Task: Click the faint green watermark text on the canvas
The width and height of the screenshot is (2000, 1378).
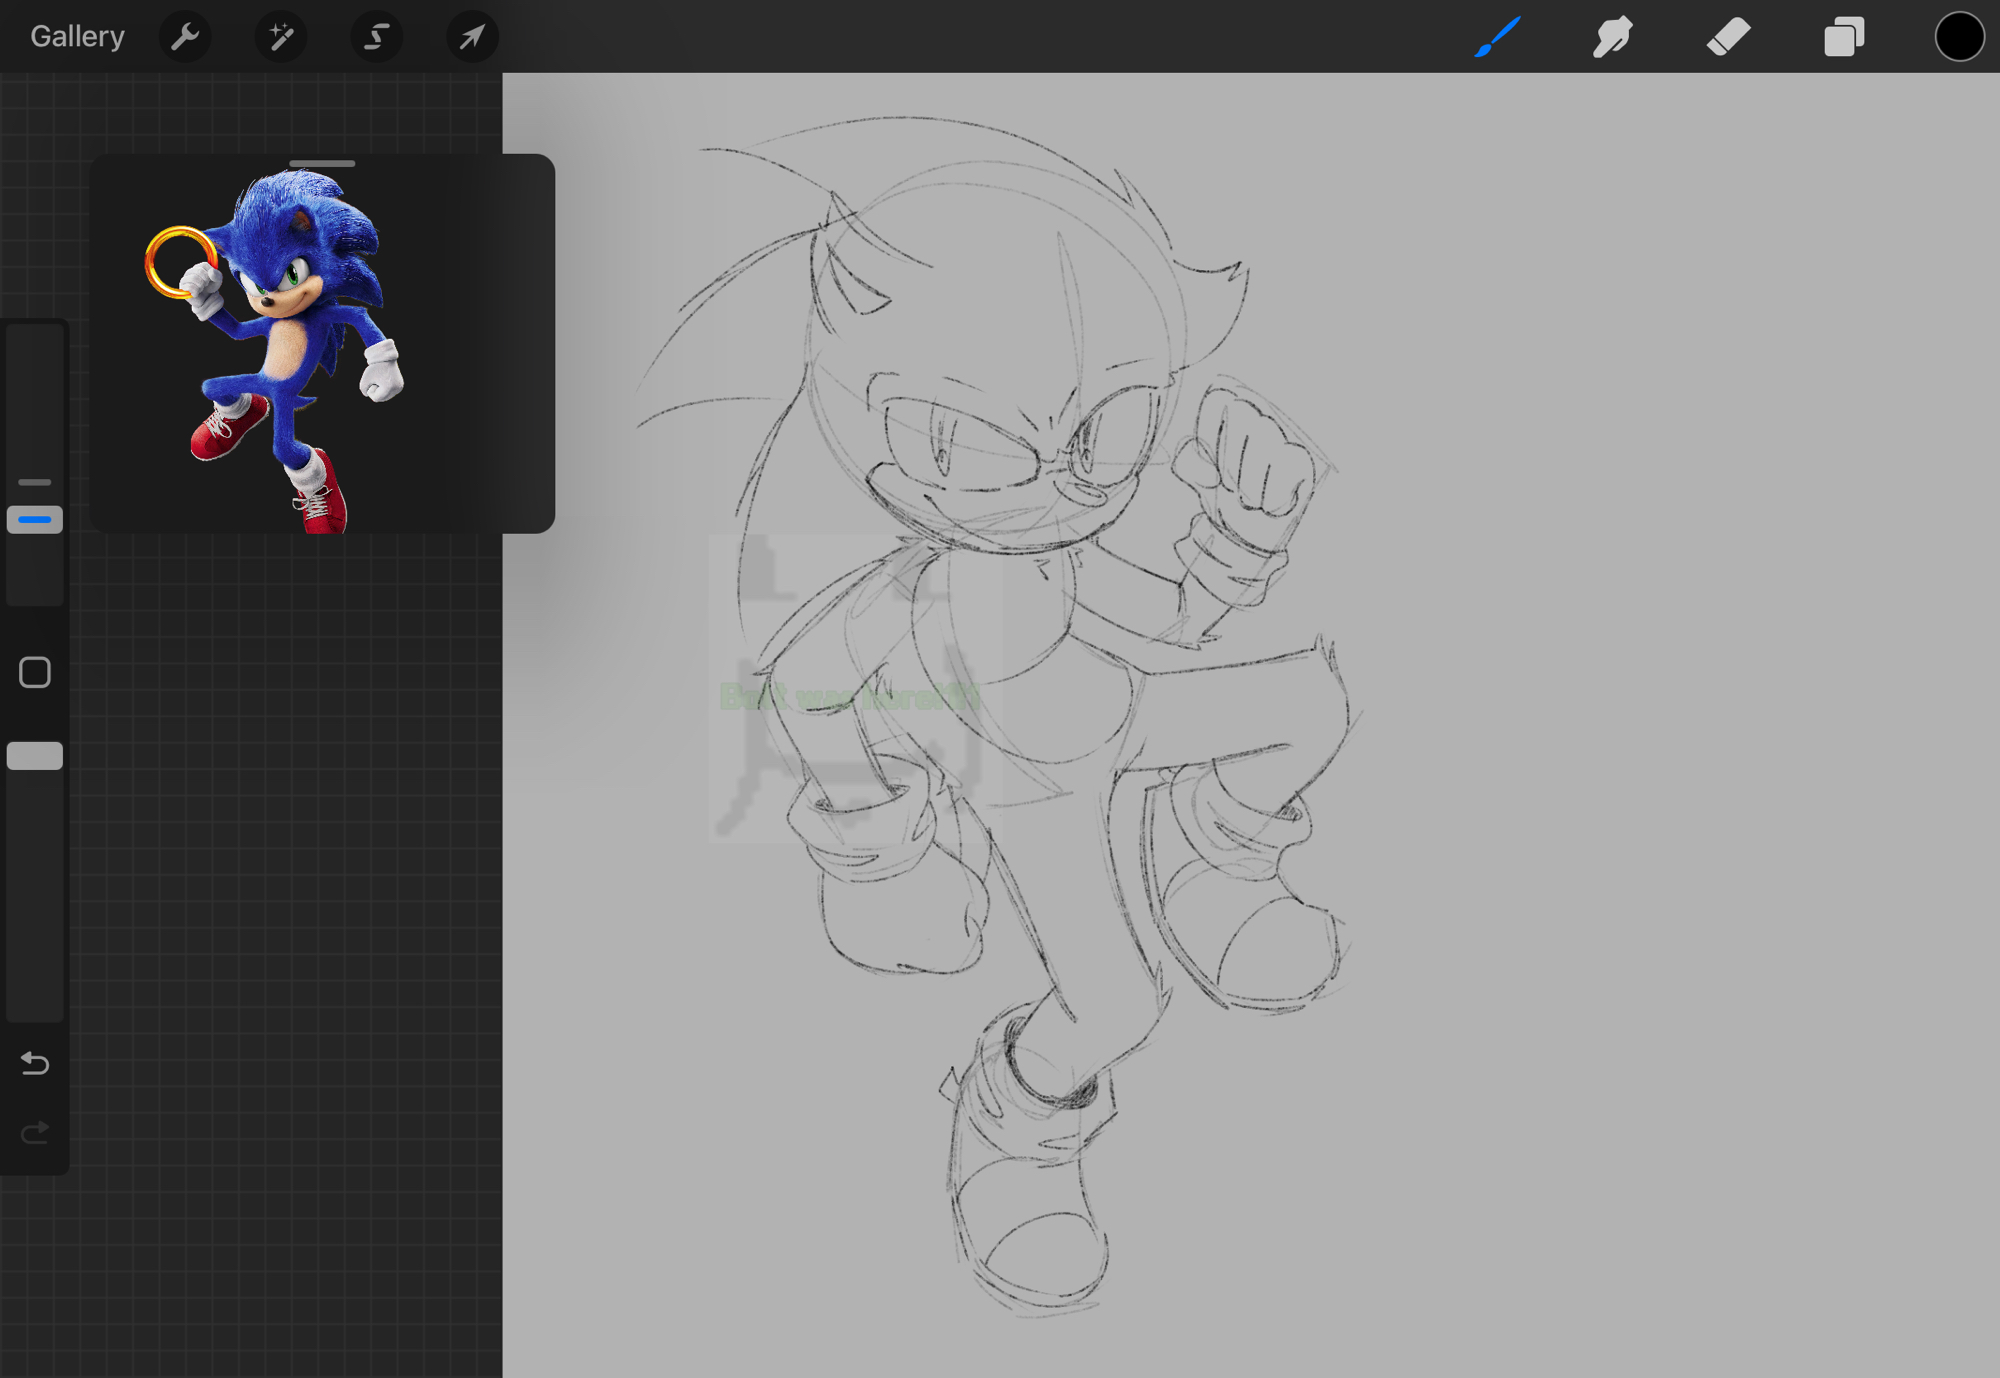Action: click(848, 697)
